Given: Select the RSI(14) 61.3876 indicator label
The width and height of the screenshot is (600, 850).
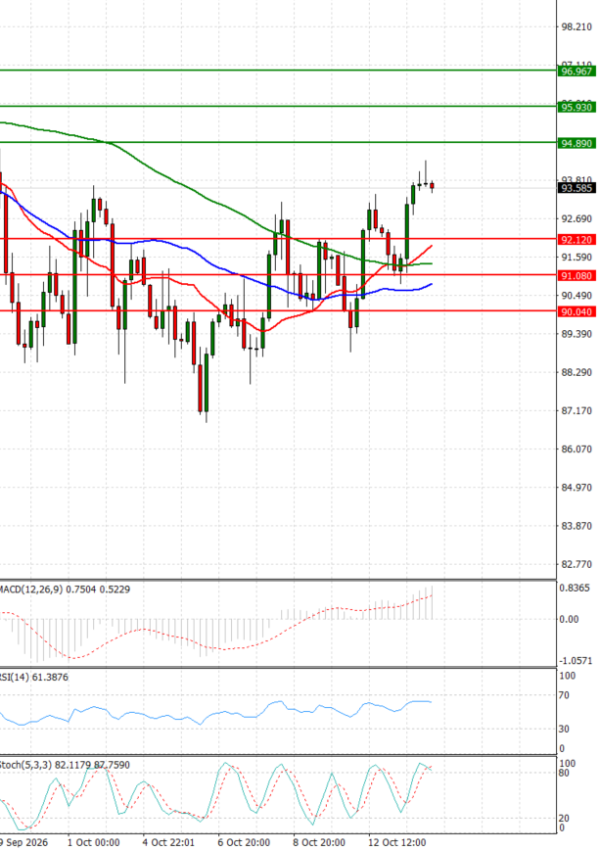Looking at the screenshot, I should pyautogui.click(x=34, y=677).
